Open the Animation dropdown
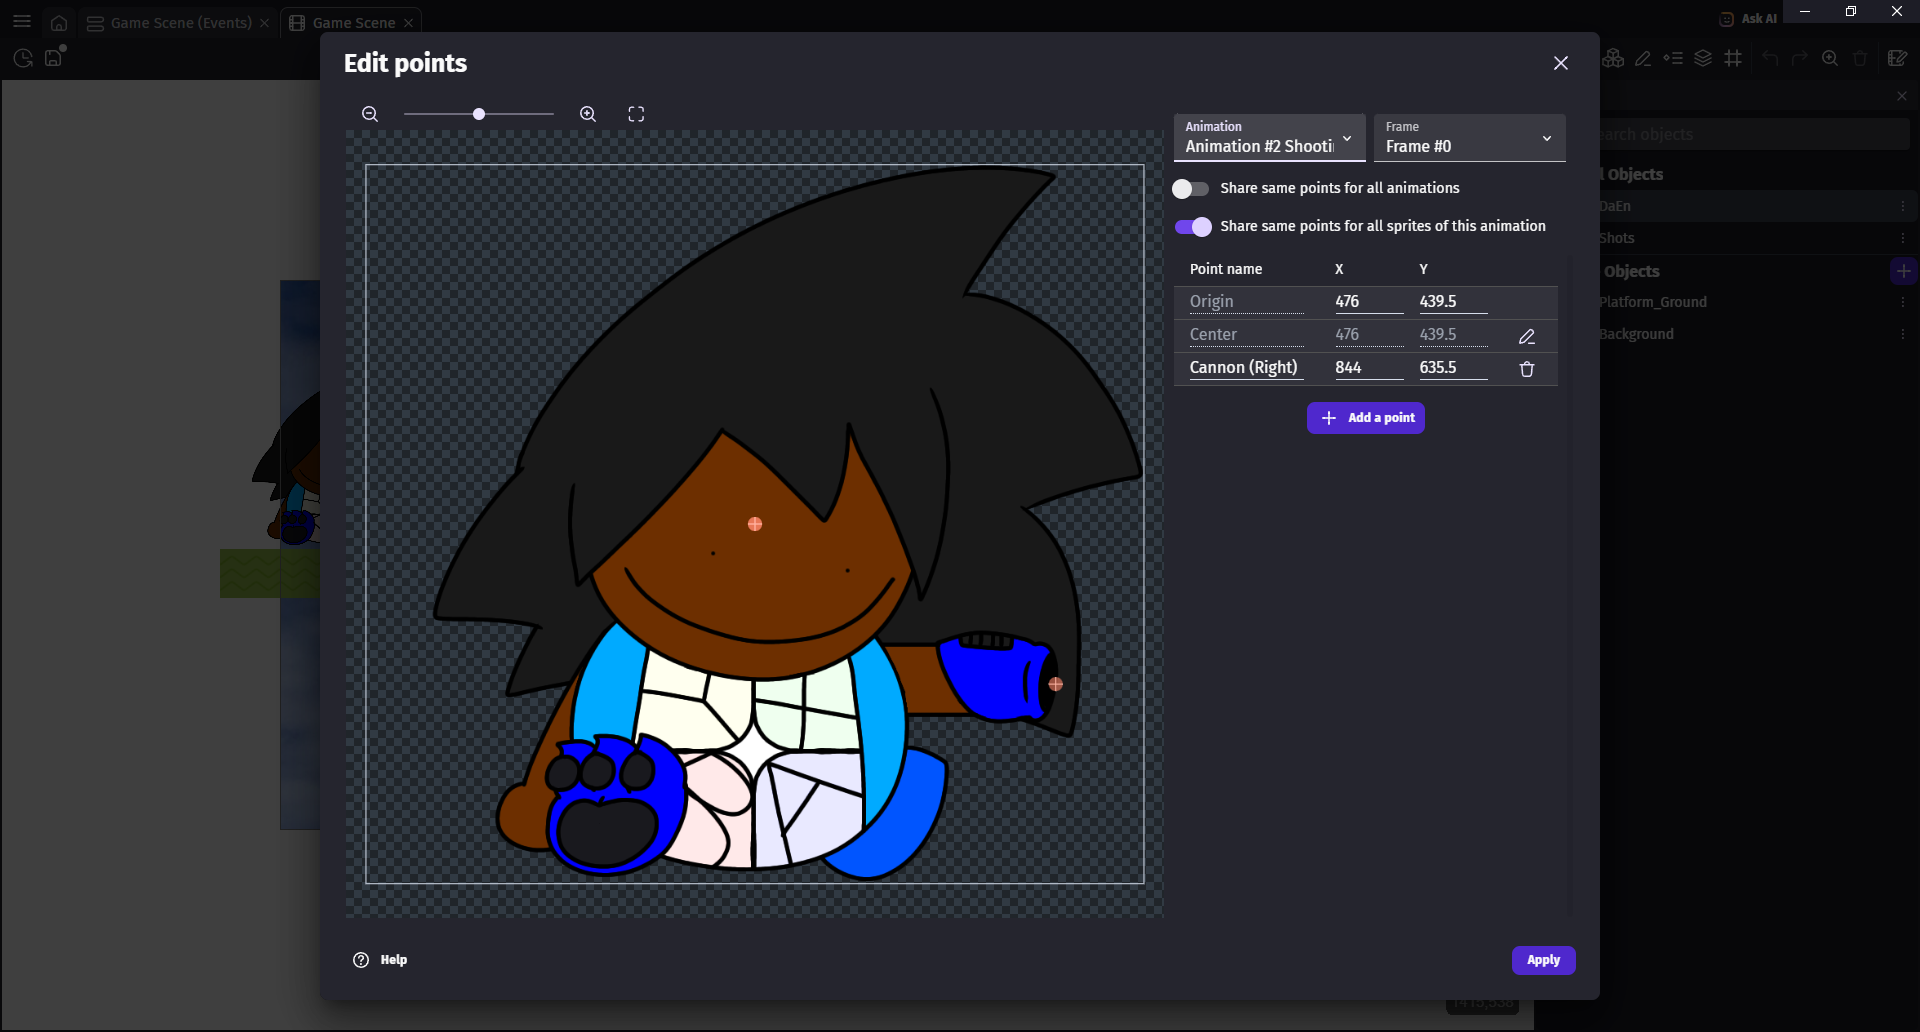Image resolution: width=1920 pixels, height=1032 pixels. click(1268, 138)
